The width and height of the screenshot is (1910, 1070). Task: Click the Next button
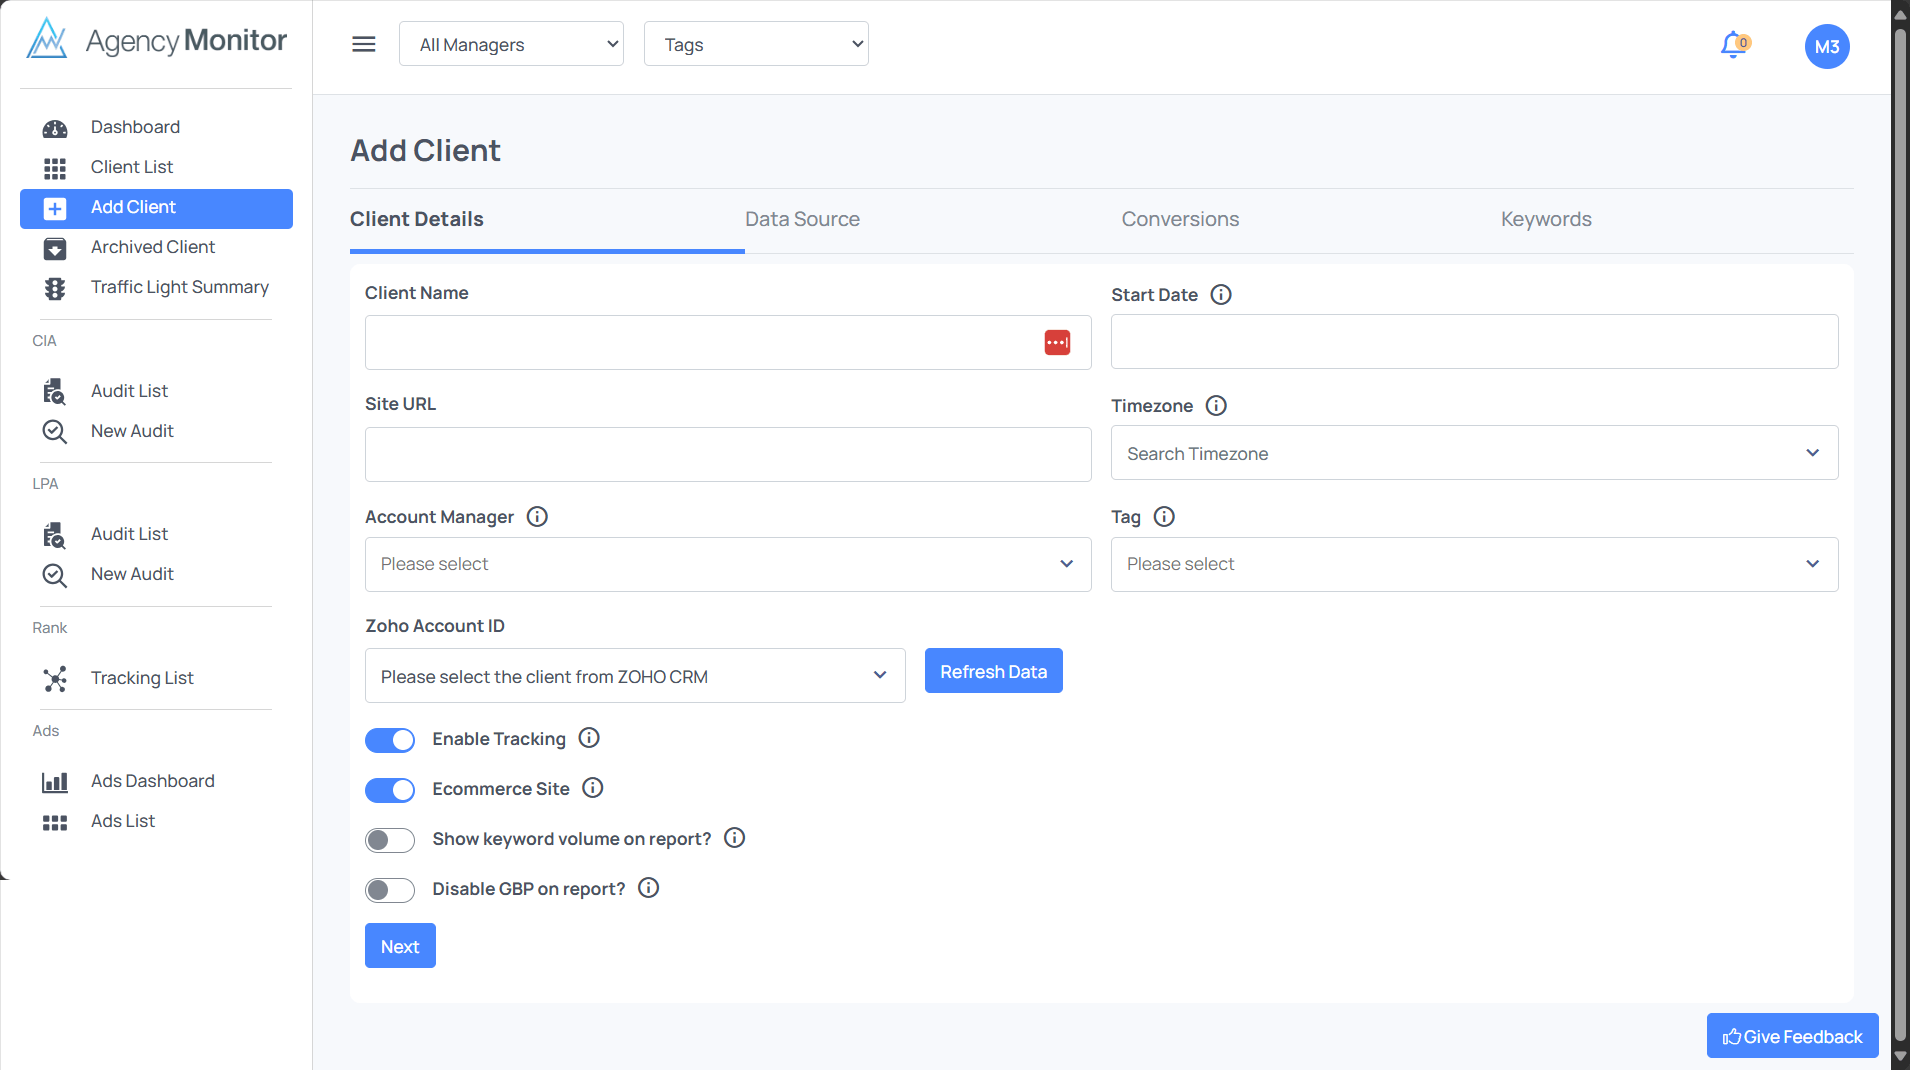point(400,946)
